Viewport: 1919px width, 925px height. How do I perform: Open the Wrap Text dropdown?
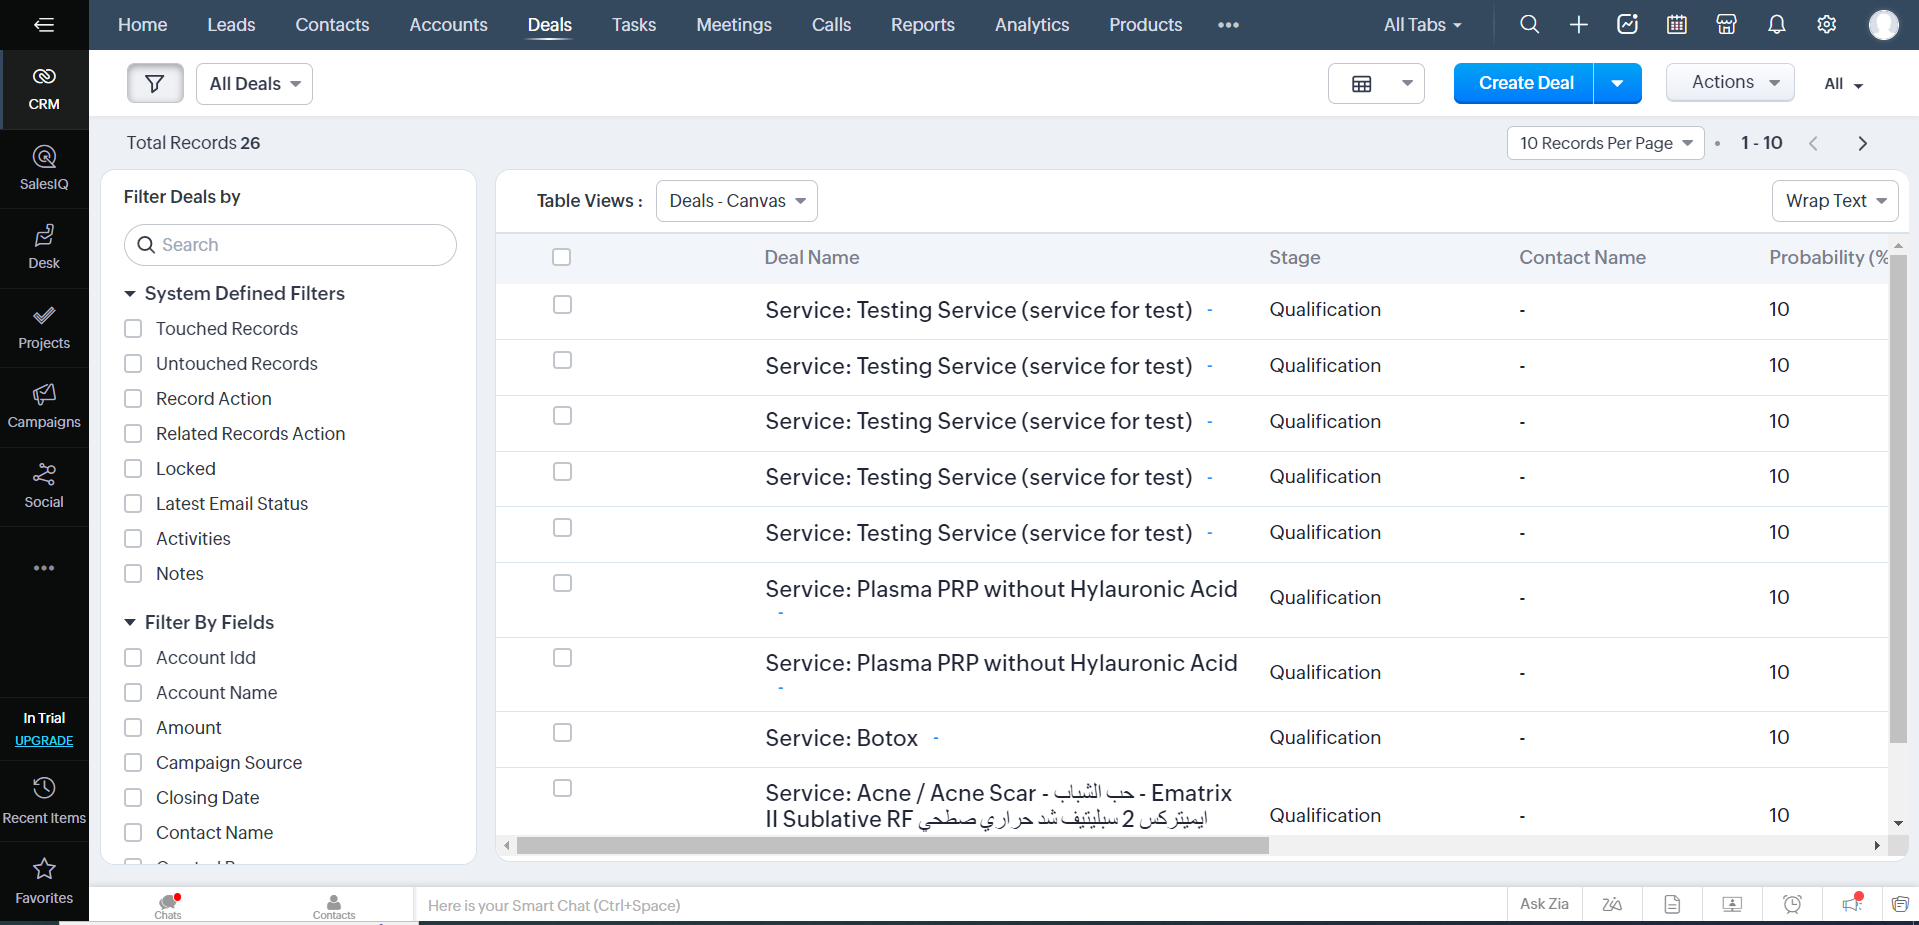pos(1835,201)
